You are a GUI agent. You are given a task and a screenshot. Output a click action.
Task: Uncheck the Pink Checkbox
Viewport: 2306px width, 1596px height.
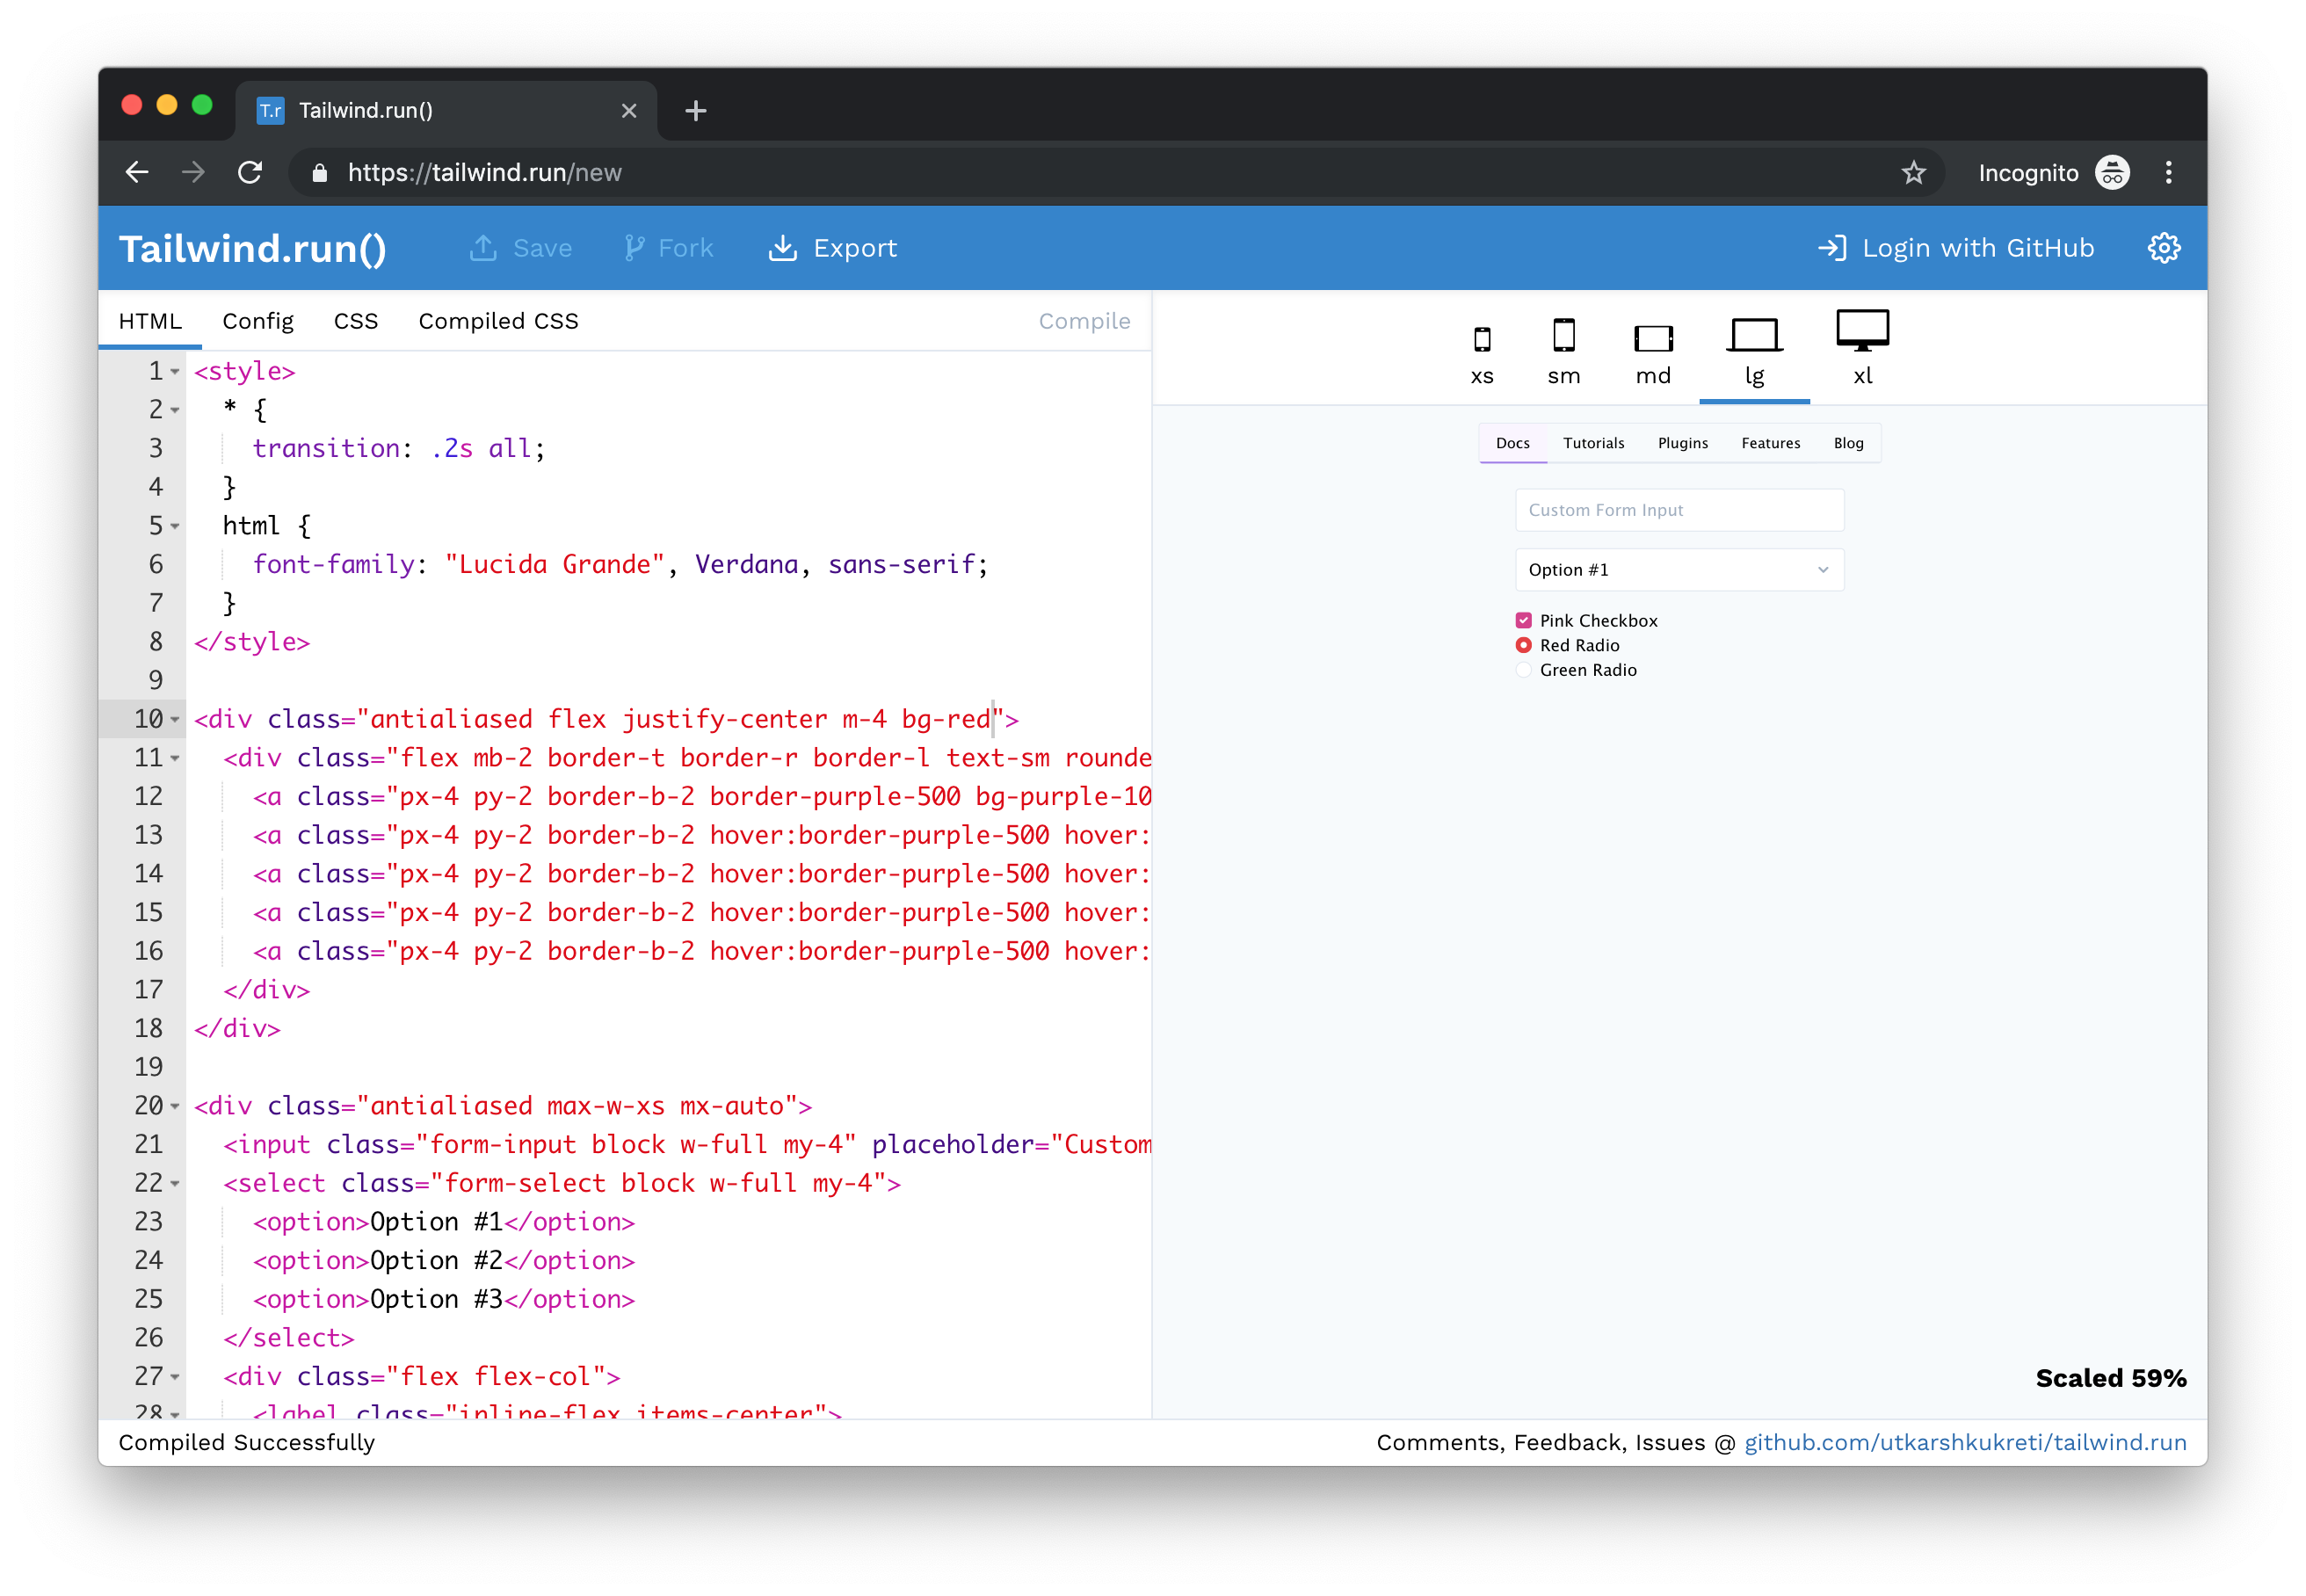(1523, 621)
